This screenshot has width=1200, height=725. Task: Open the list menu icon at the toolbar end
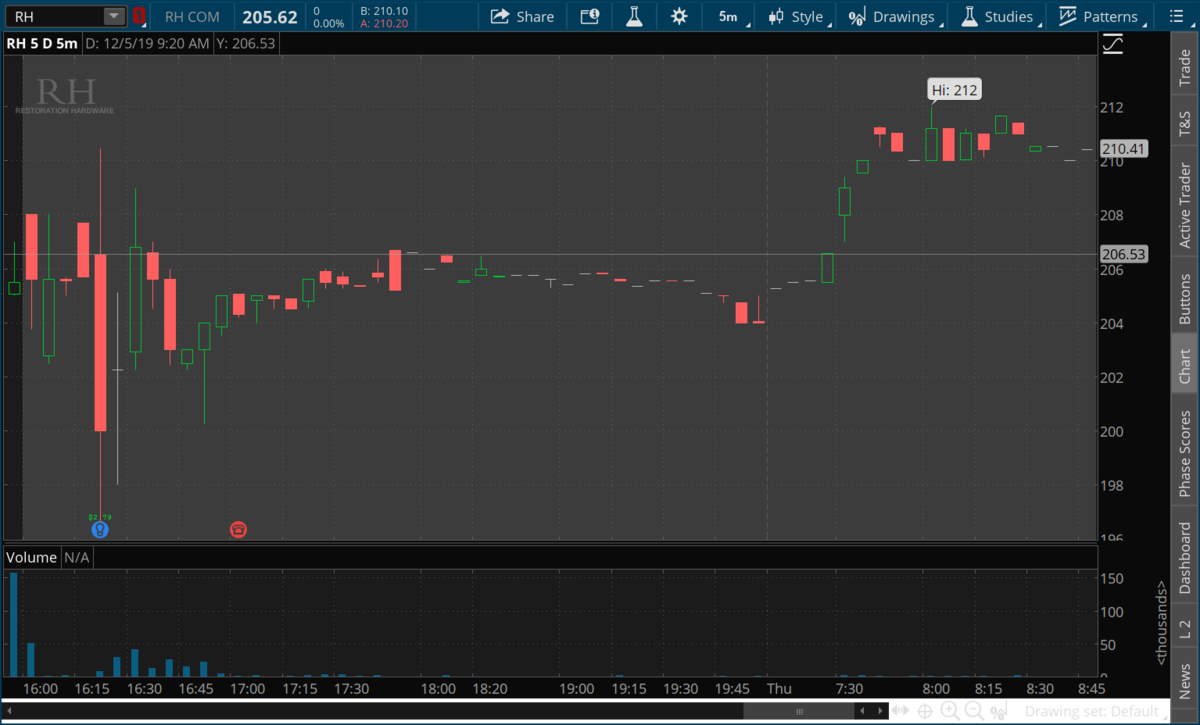1175,16
